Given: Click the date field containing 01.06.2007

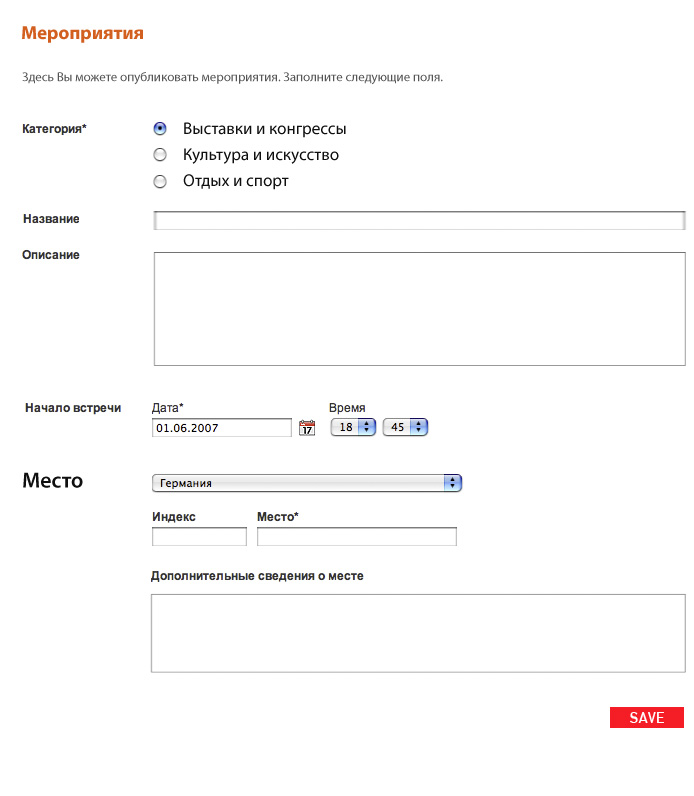Looking at the screenshot, I should (x=221, y=428).
